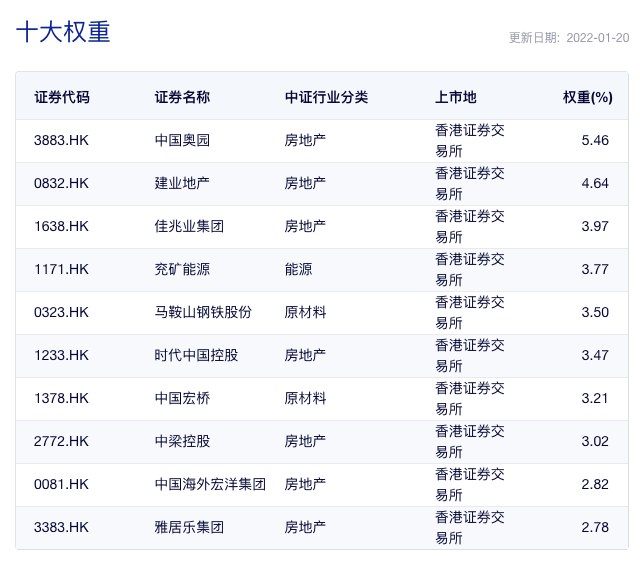Viewport: 640px width, 569px height.
Task: Click the name 中国海外宏洋集团
Action: [x=210, y=485]
